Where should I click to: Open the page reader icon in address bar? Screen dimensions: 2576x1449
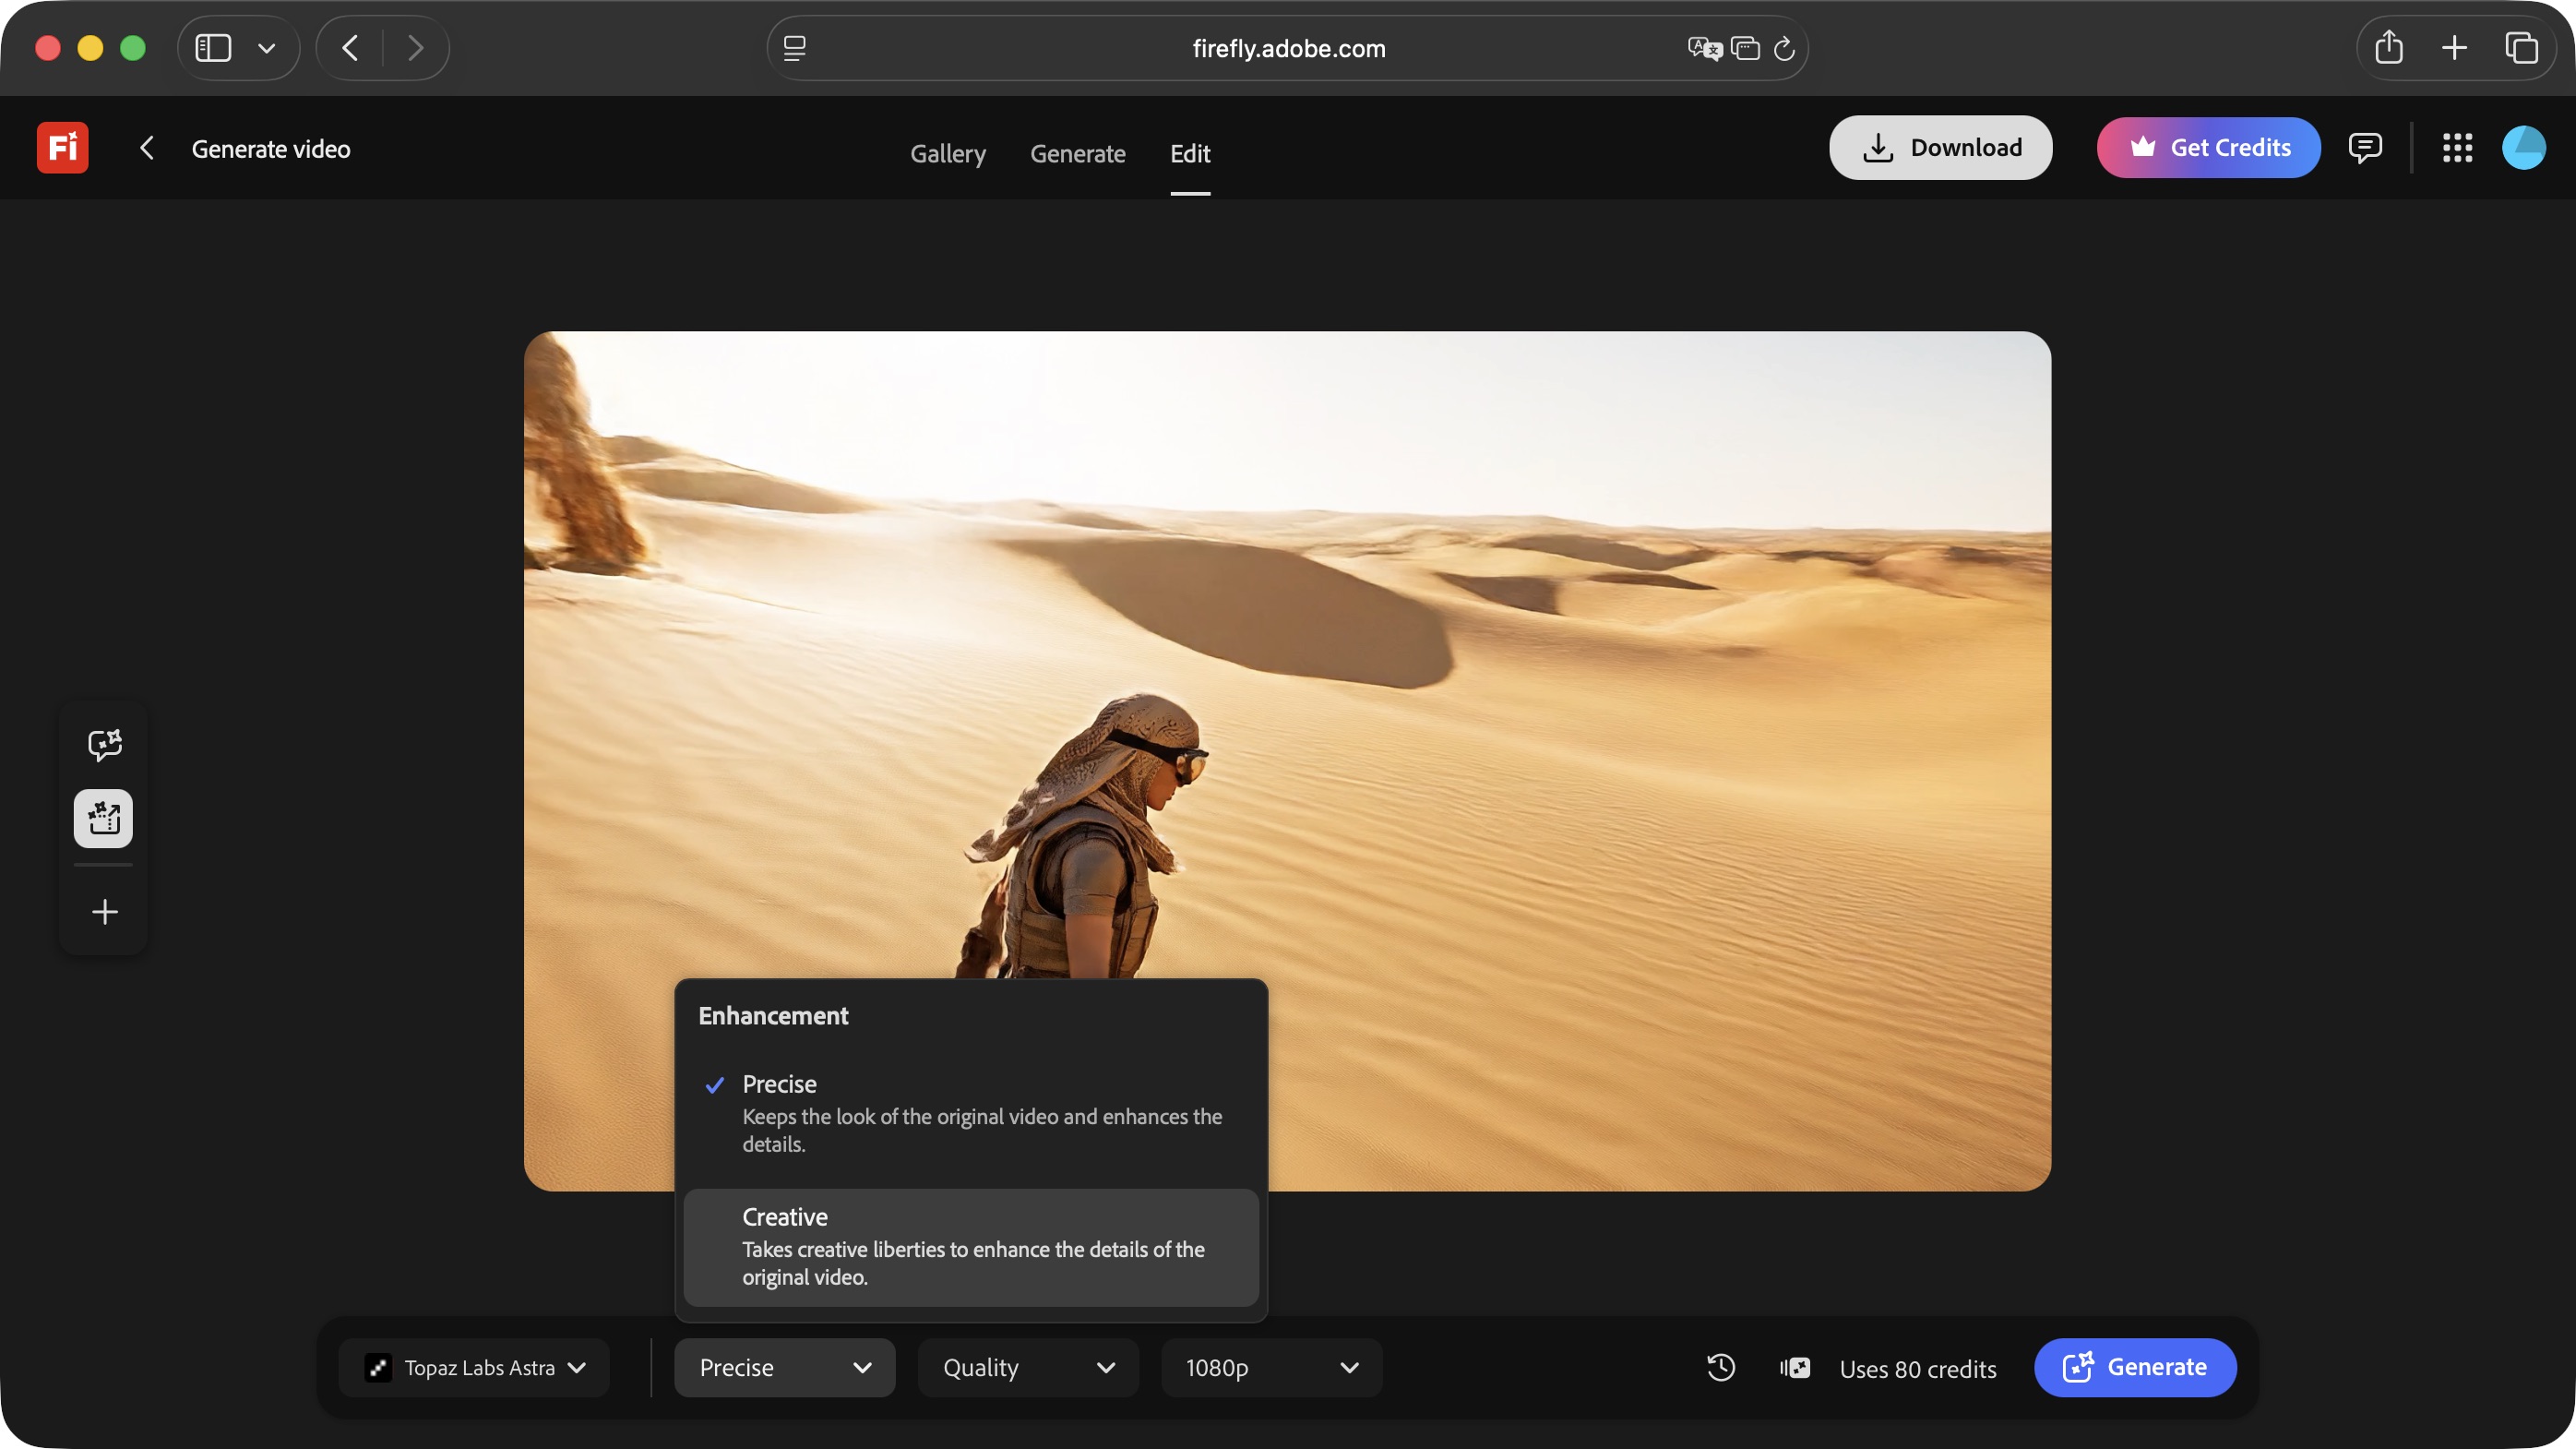[x=794, y=48]
